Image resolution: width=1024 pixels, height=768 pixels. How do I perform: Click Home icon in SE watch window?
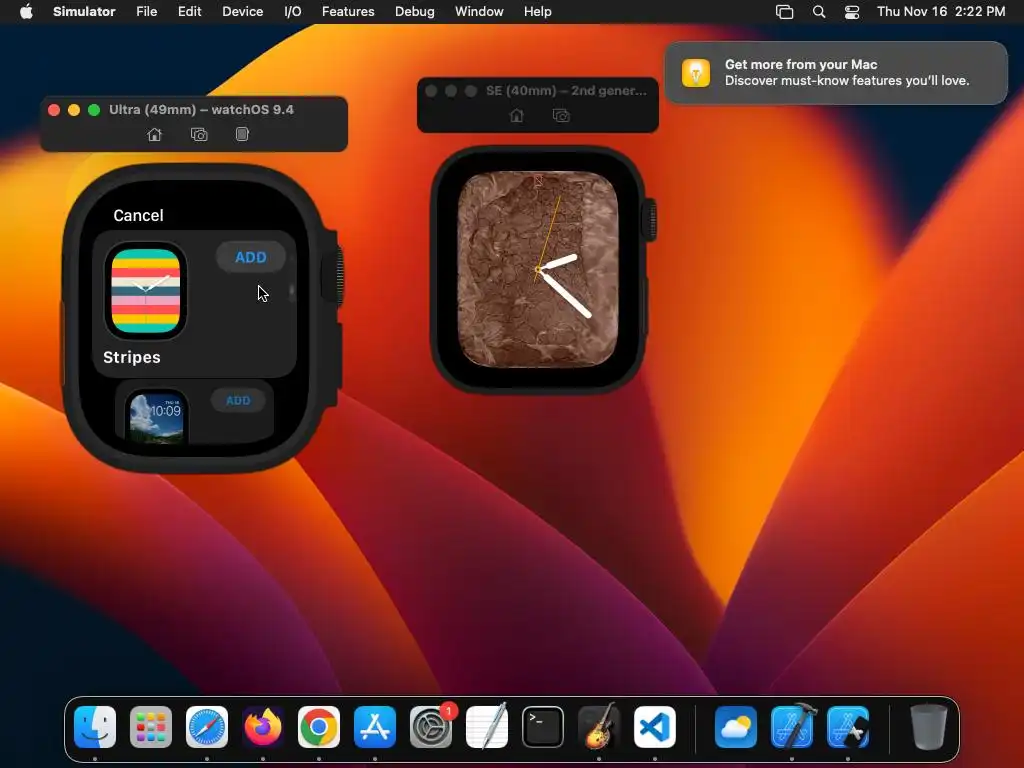[x=517, y=116]
